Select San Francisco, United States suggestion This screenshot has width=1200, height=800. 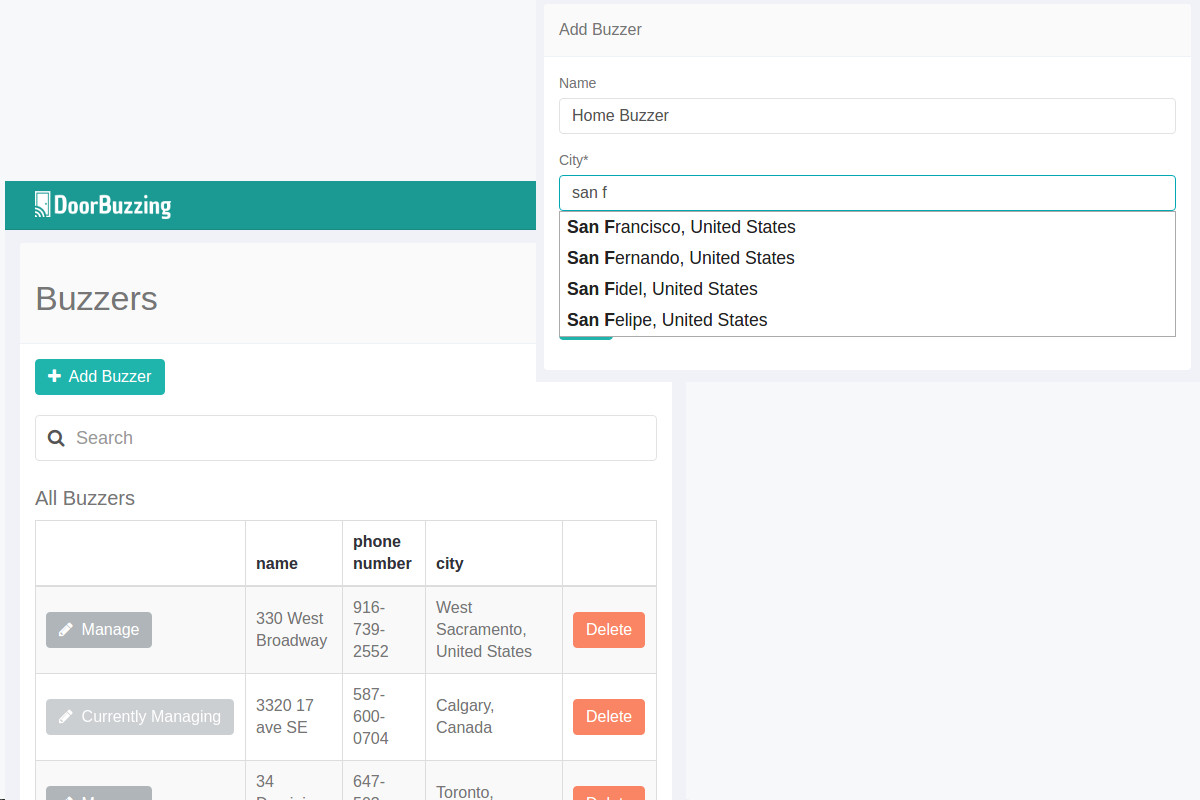[681, 227]
